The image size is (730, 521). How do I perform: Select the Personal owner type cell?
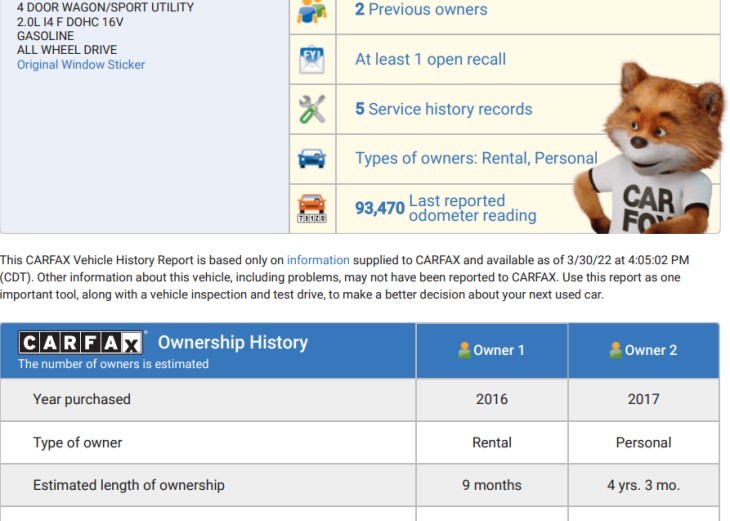(643, 442)
